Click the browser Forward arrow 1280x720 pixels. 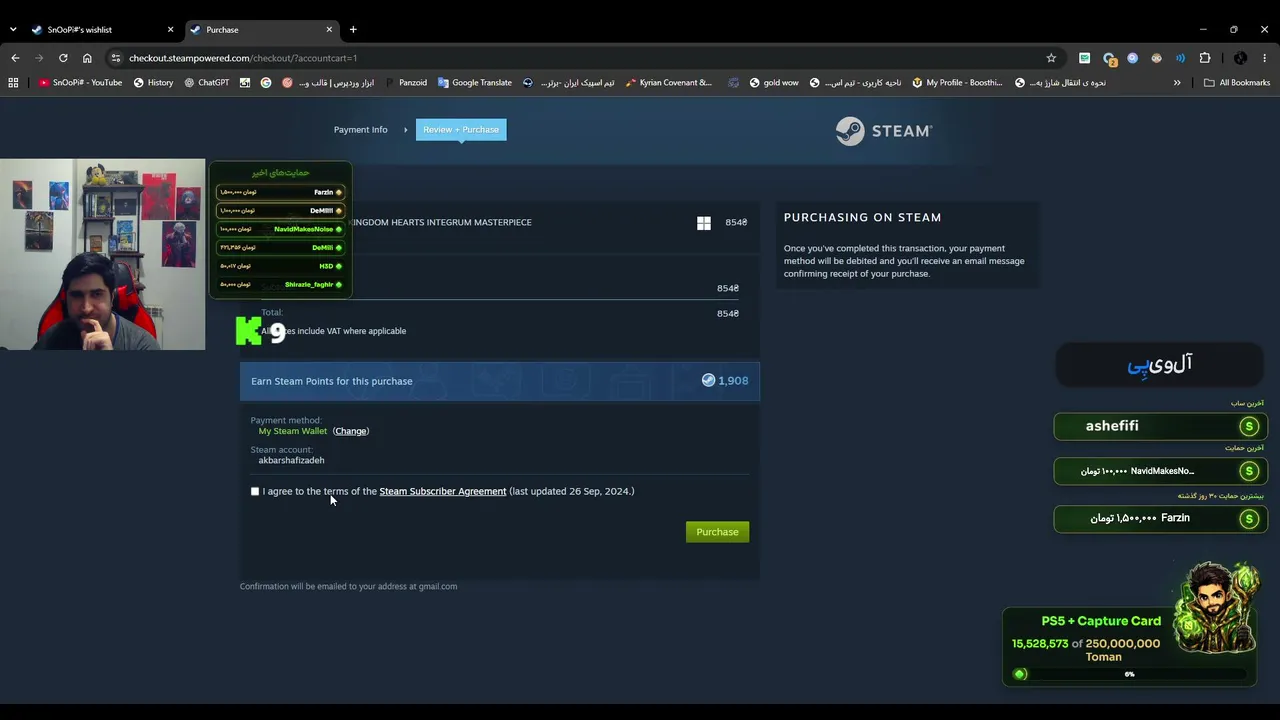tap(39, 58)
